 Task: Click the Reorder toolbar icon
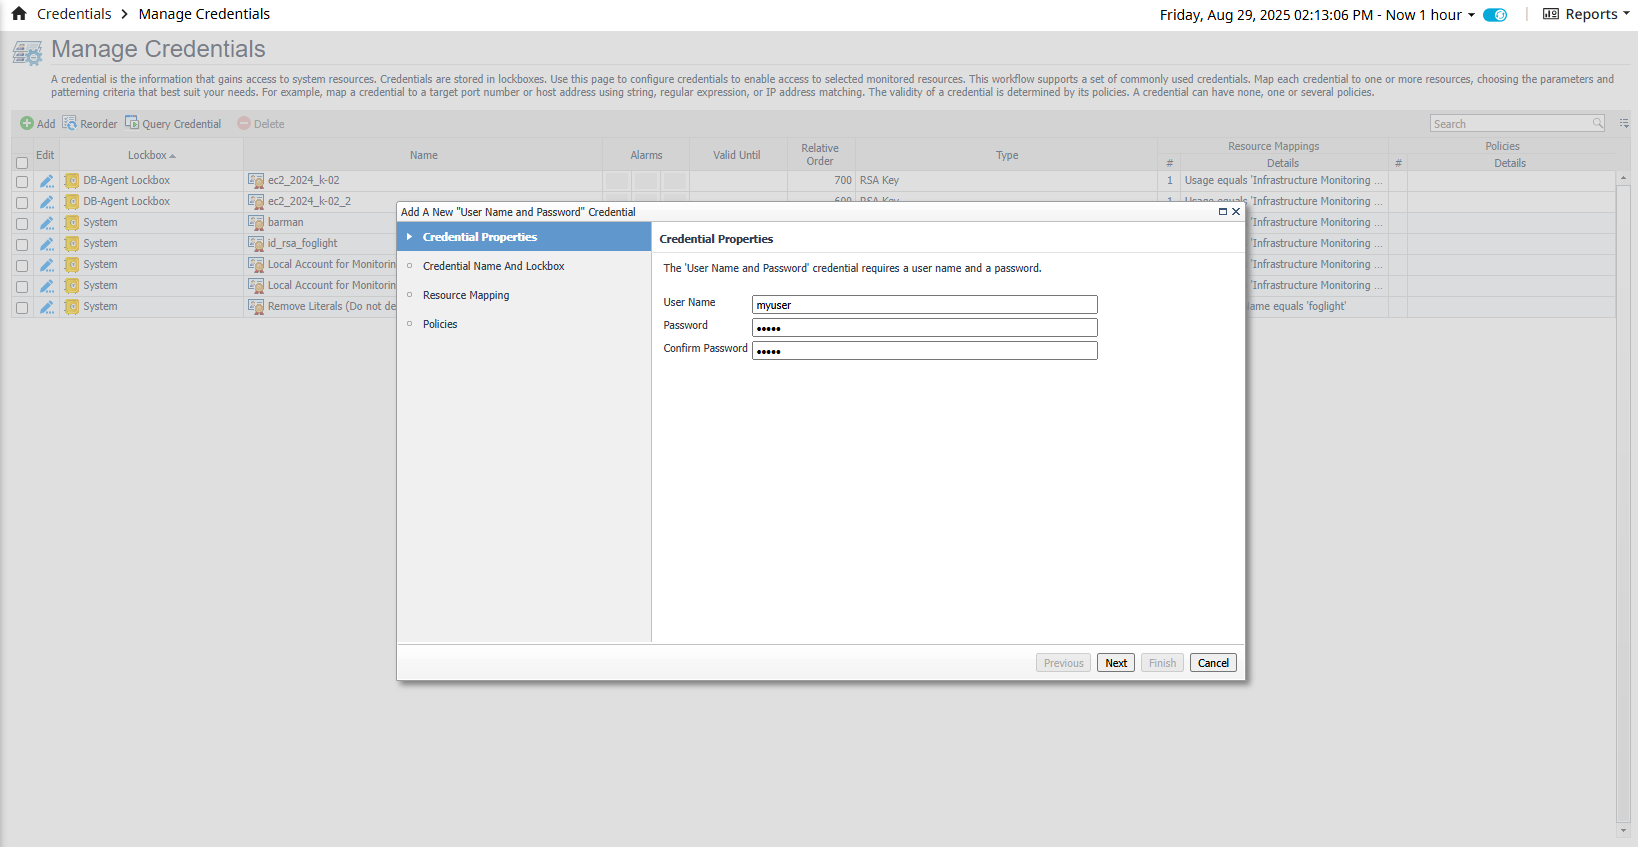(69, 123)
